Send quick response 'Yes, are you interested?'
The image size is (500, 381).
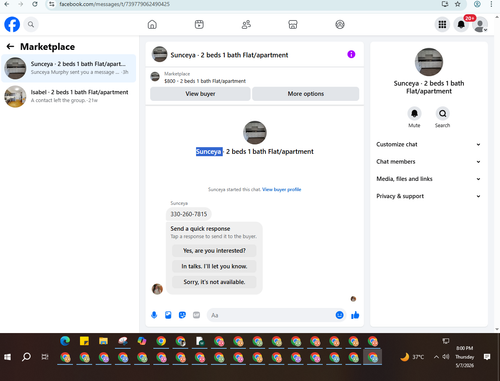coord(214,251)
